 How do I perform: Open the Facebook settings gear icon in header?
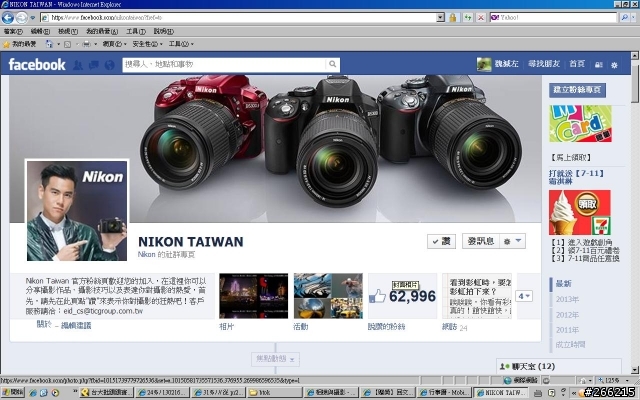[614, 65]
